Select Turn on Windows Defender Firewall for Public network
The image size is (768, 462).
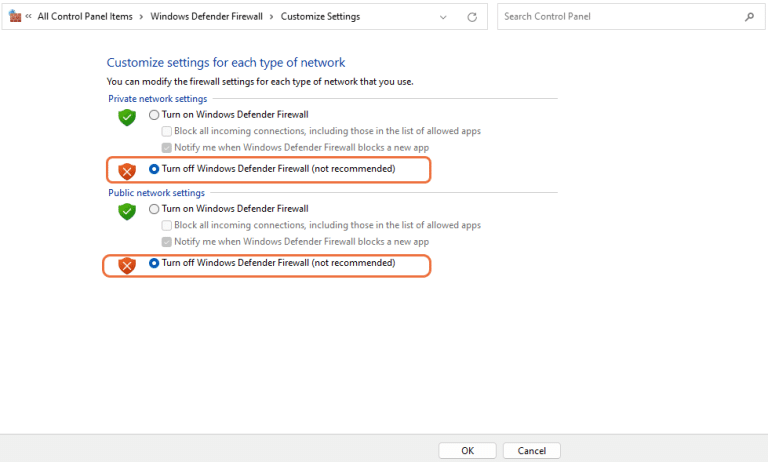click(154, 209)
